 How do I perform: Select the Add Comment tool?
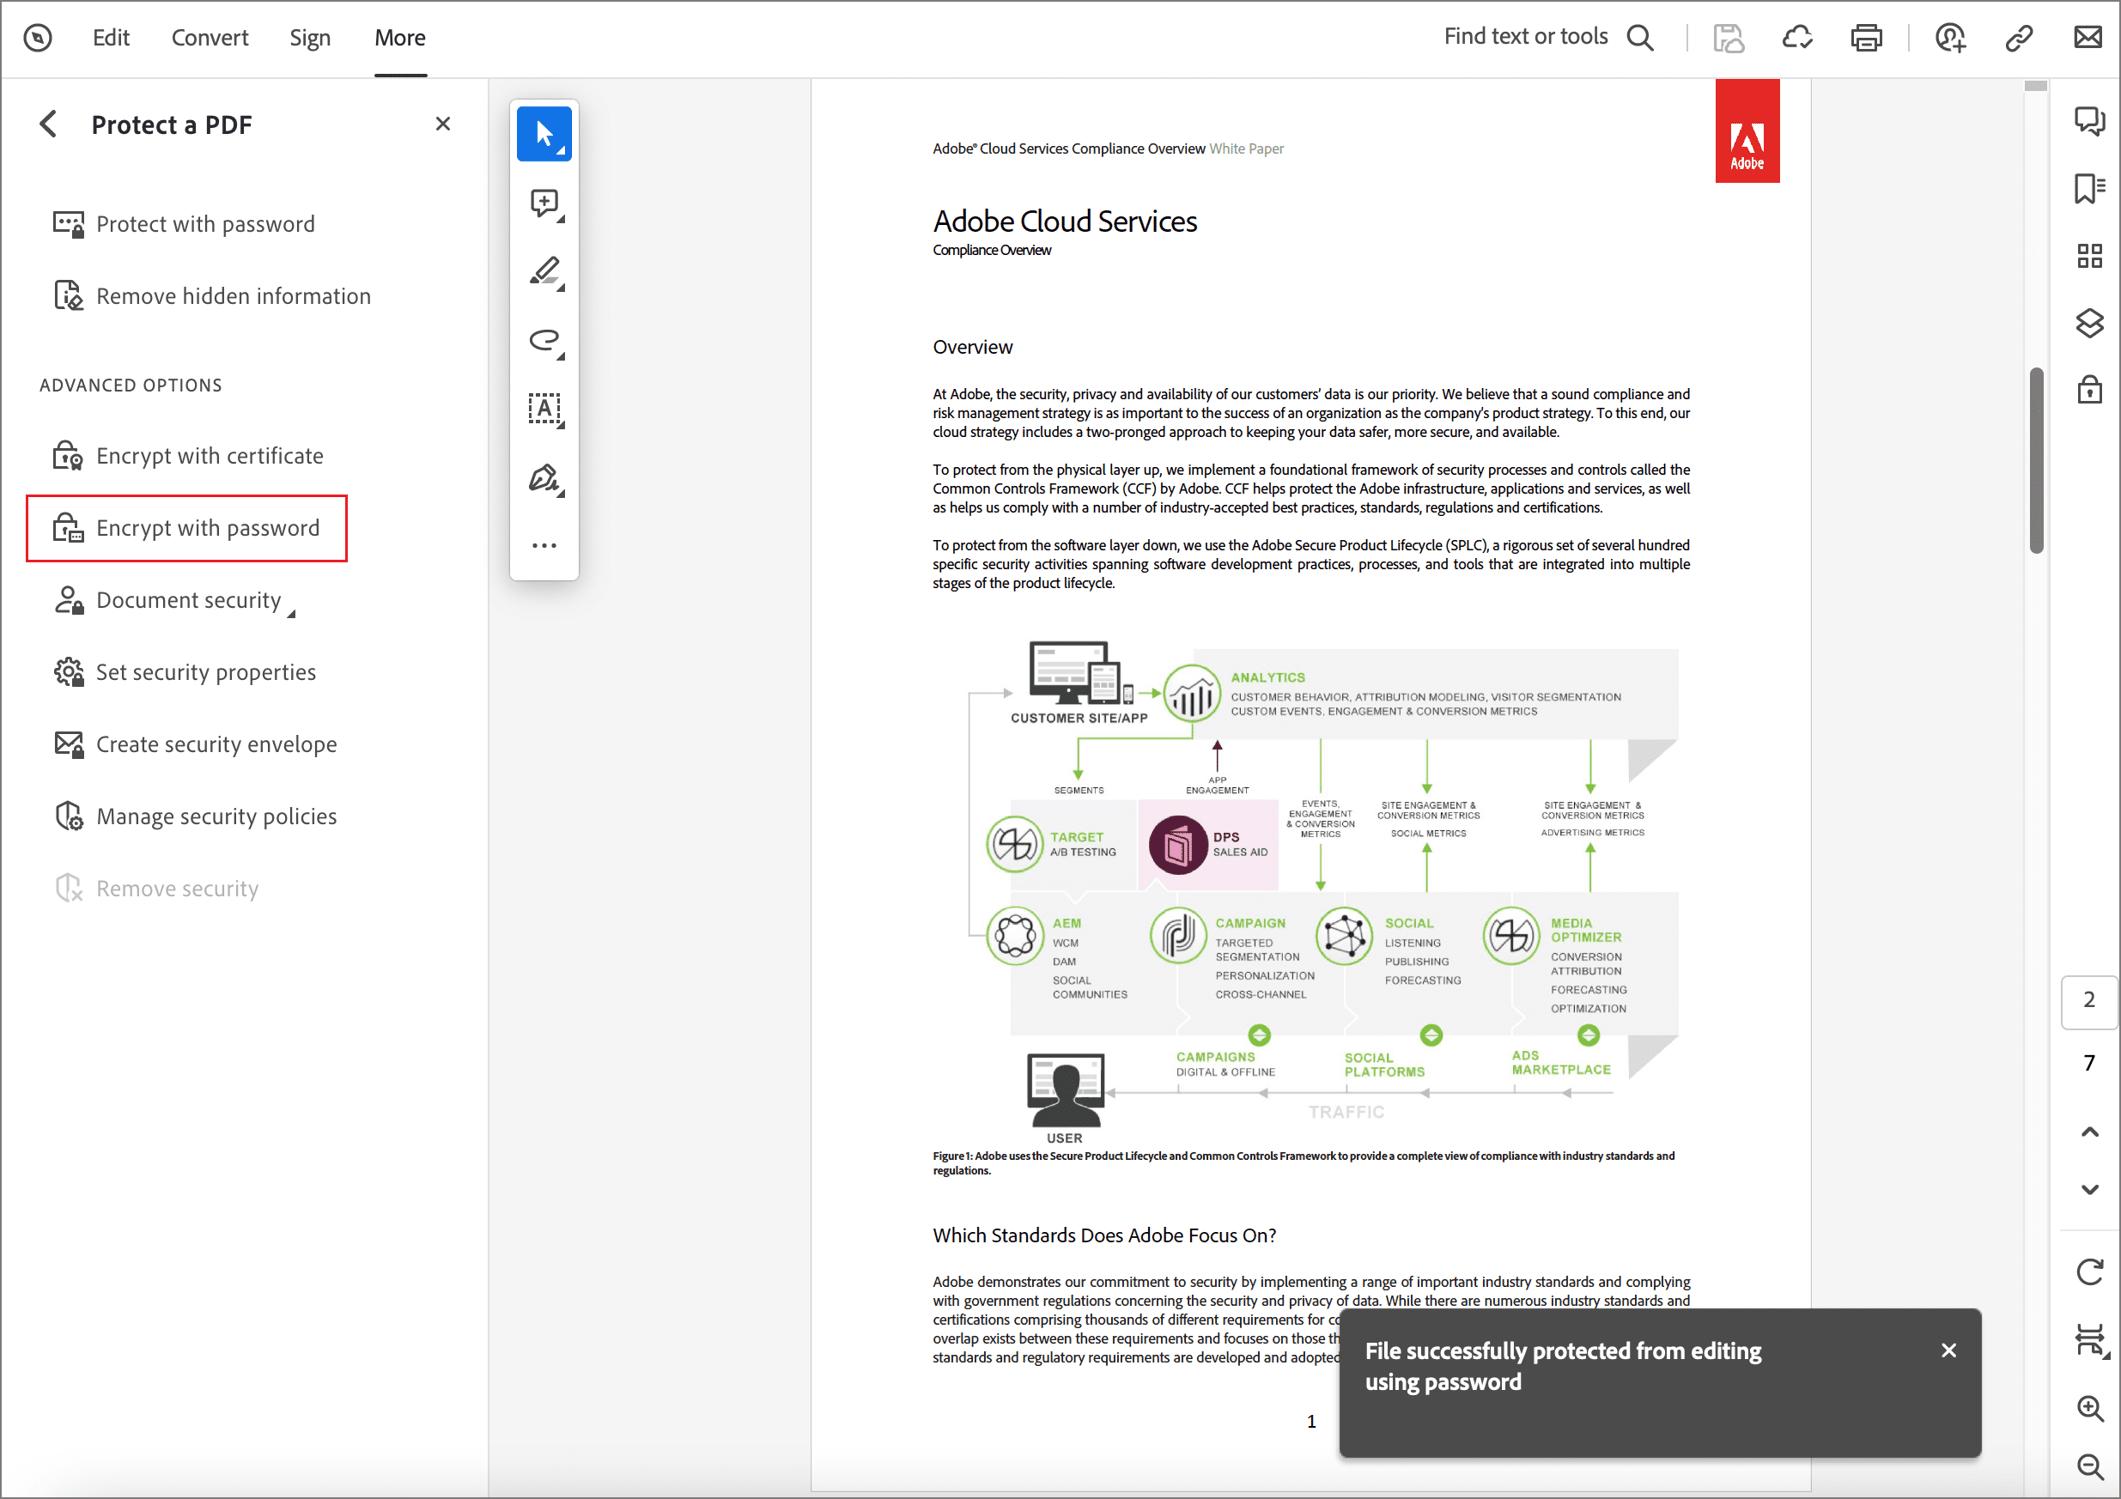click(x=544, y=203)
